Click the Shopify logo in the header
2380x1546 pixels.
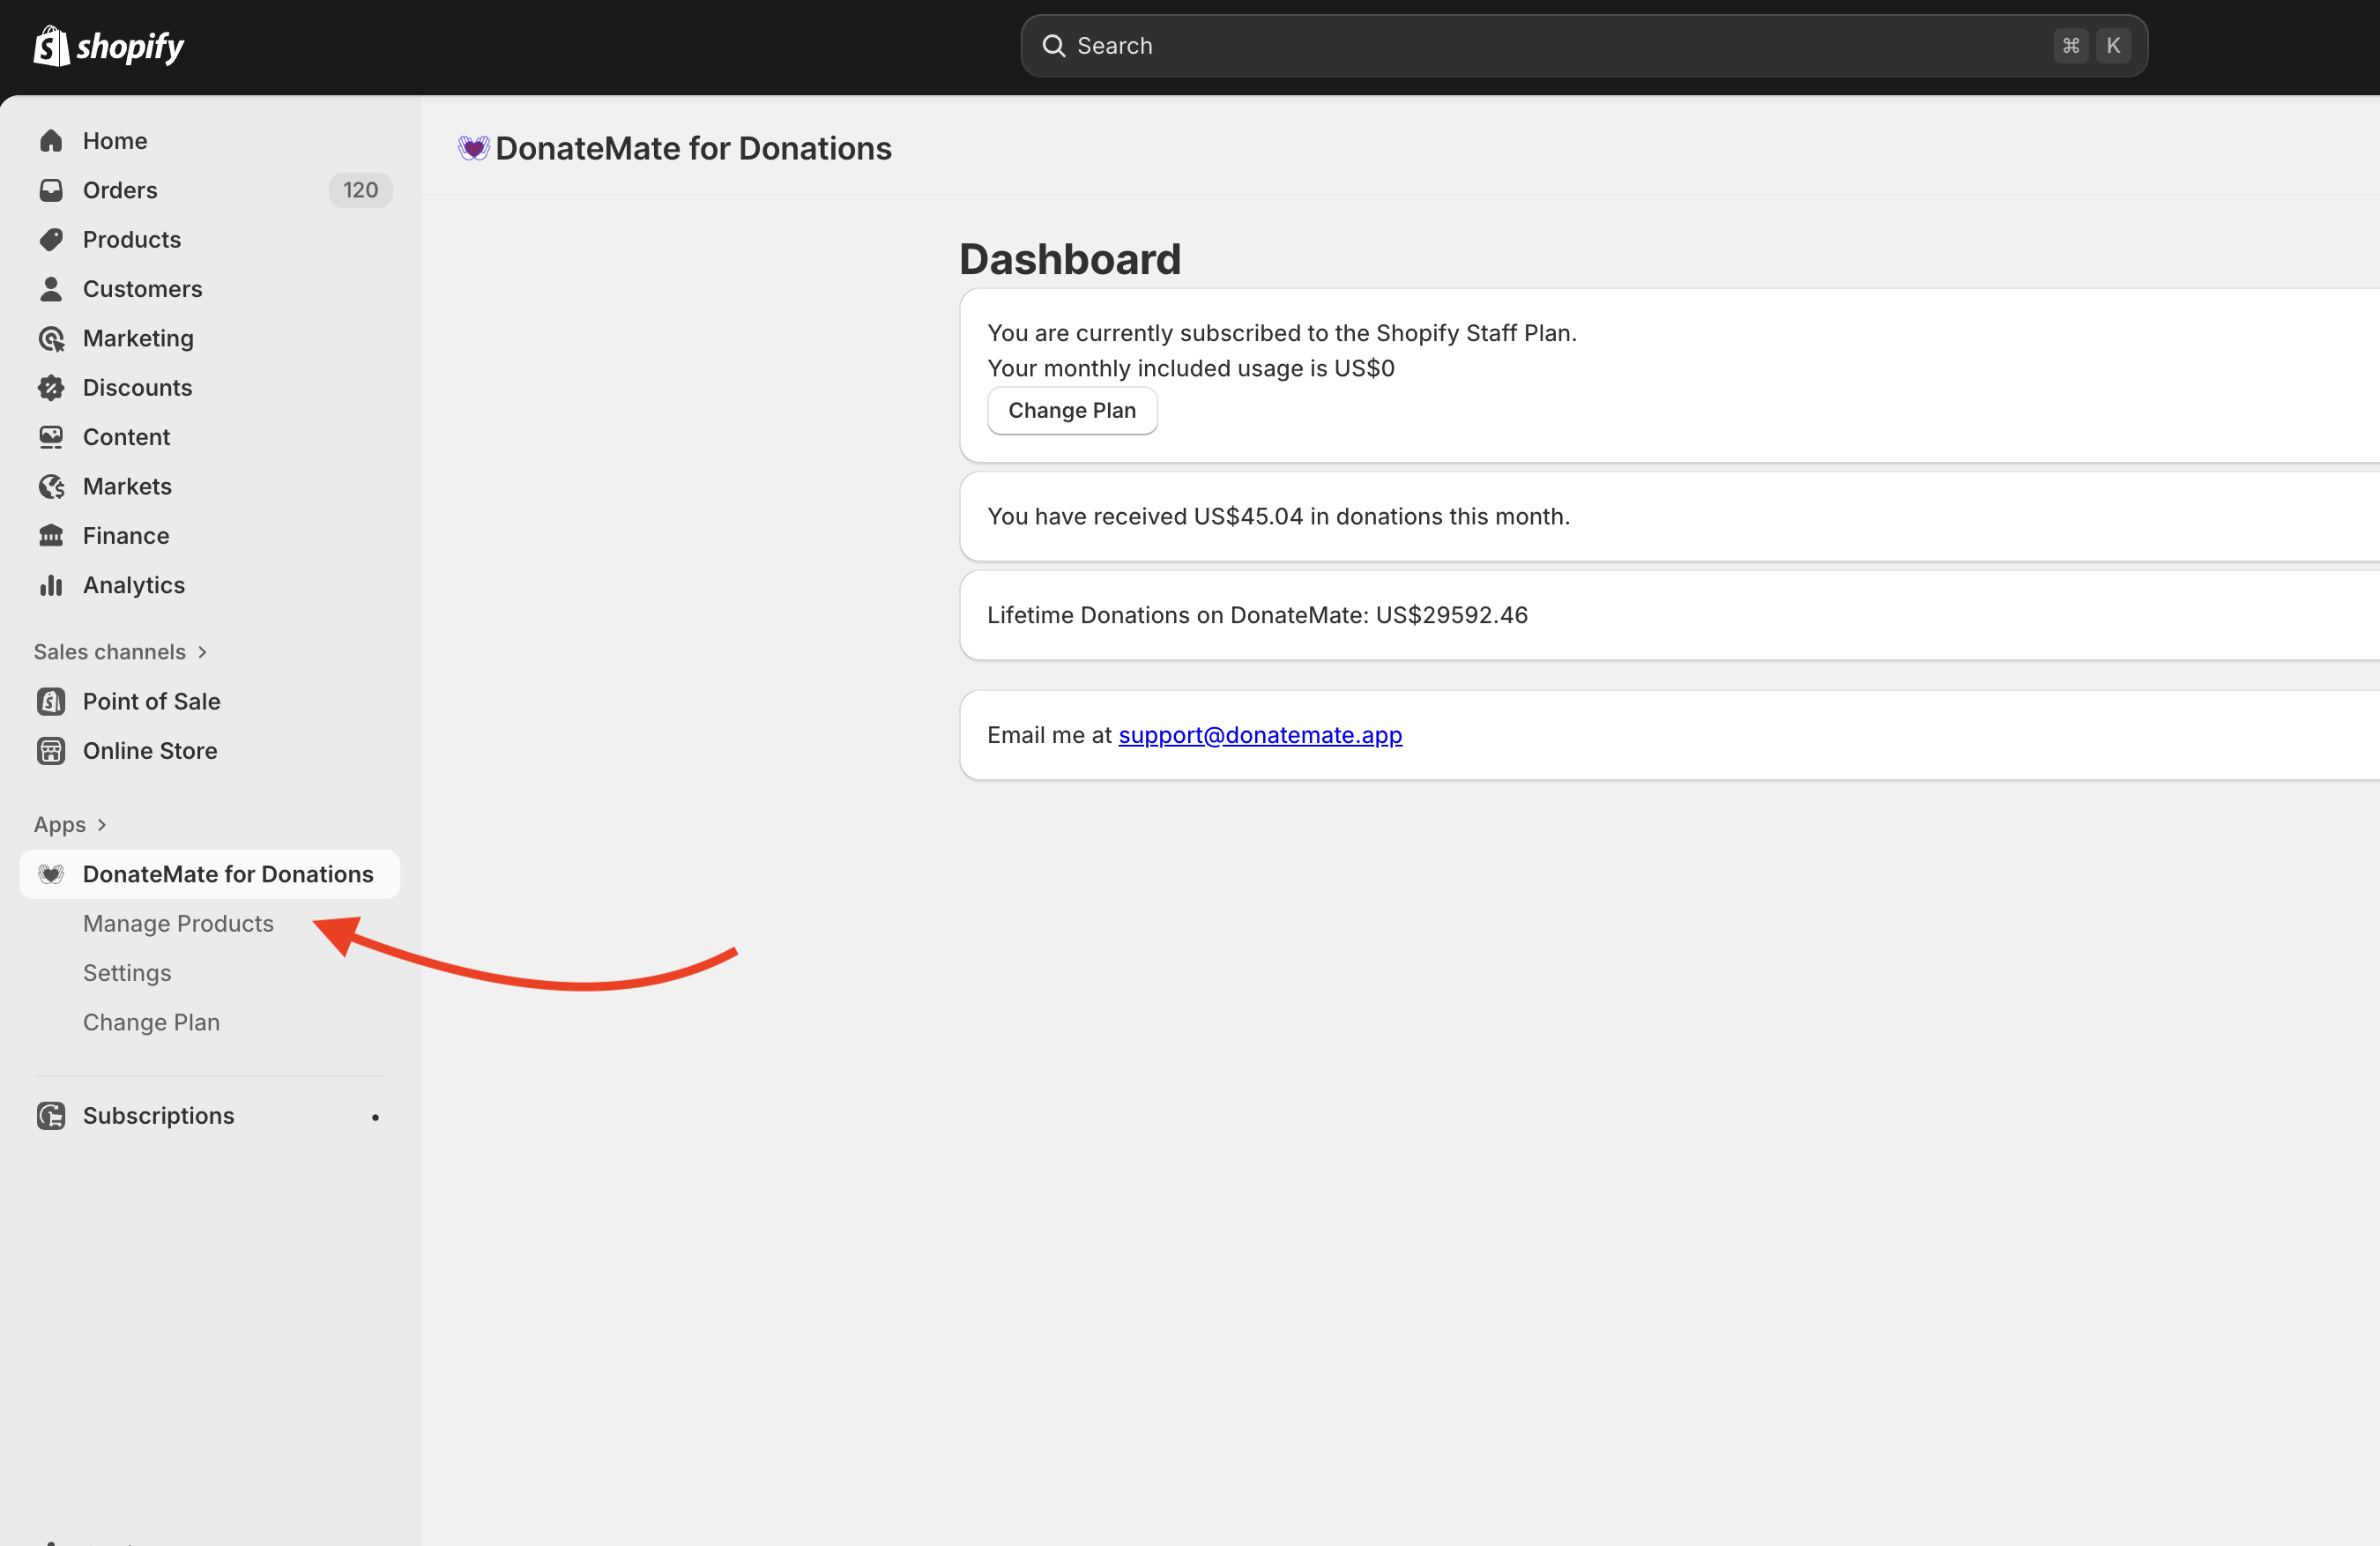click(108, 46)
